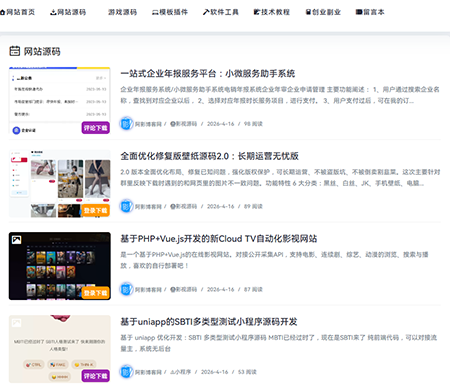Select 模板插件 in the navigation bar

[170, 12]
